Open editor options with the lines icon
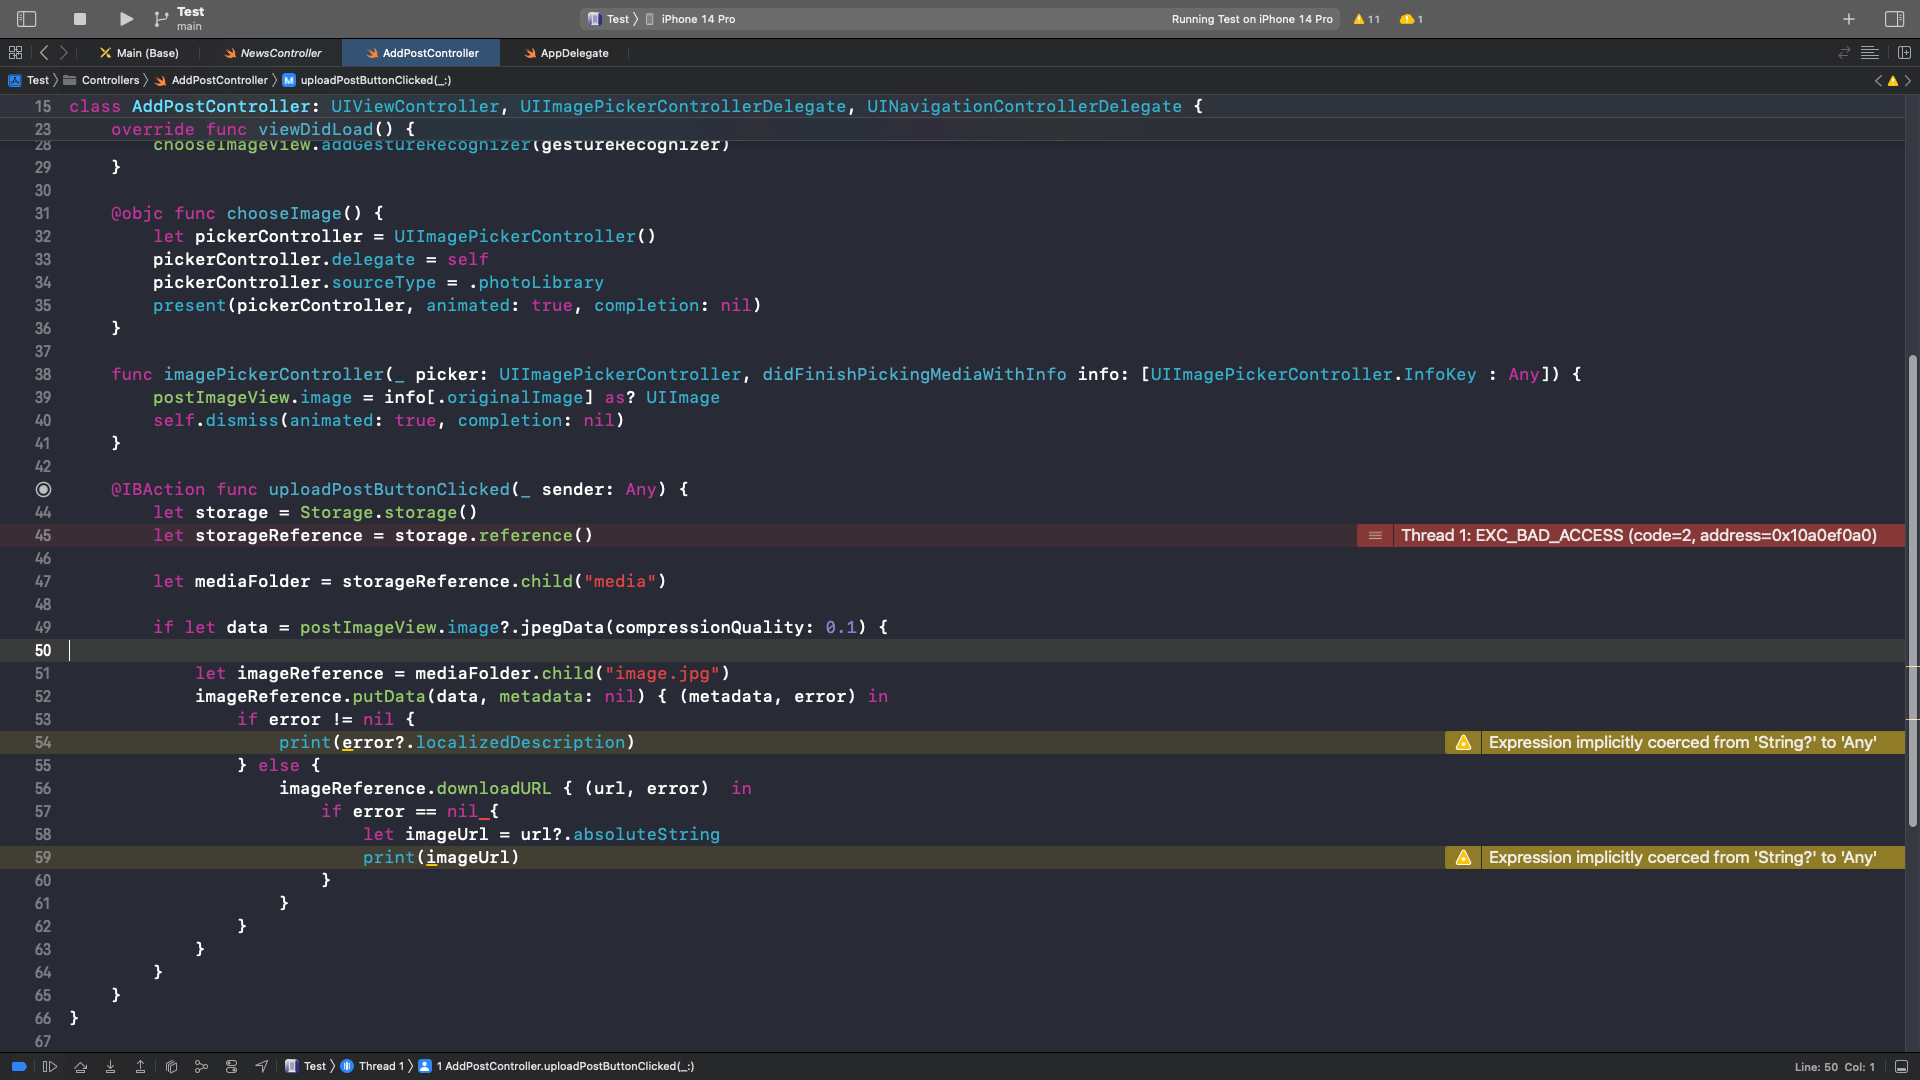The image size is (1920, 1080). pyautogui.click(x=1870, y=52)
